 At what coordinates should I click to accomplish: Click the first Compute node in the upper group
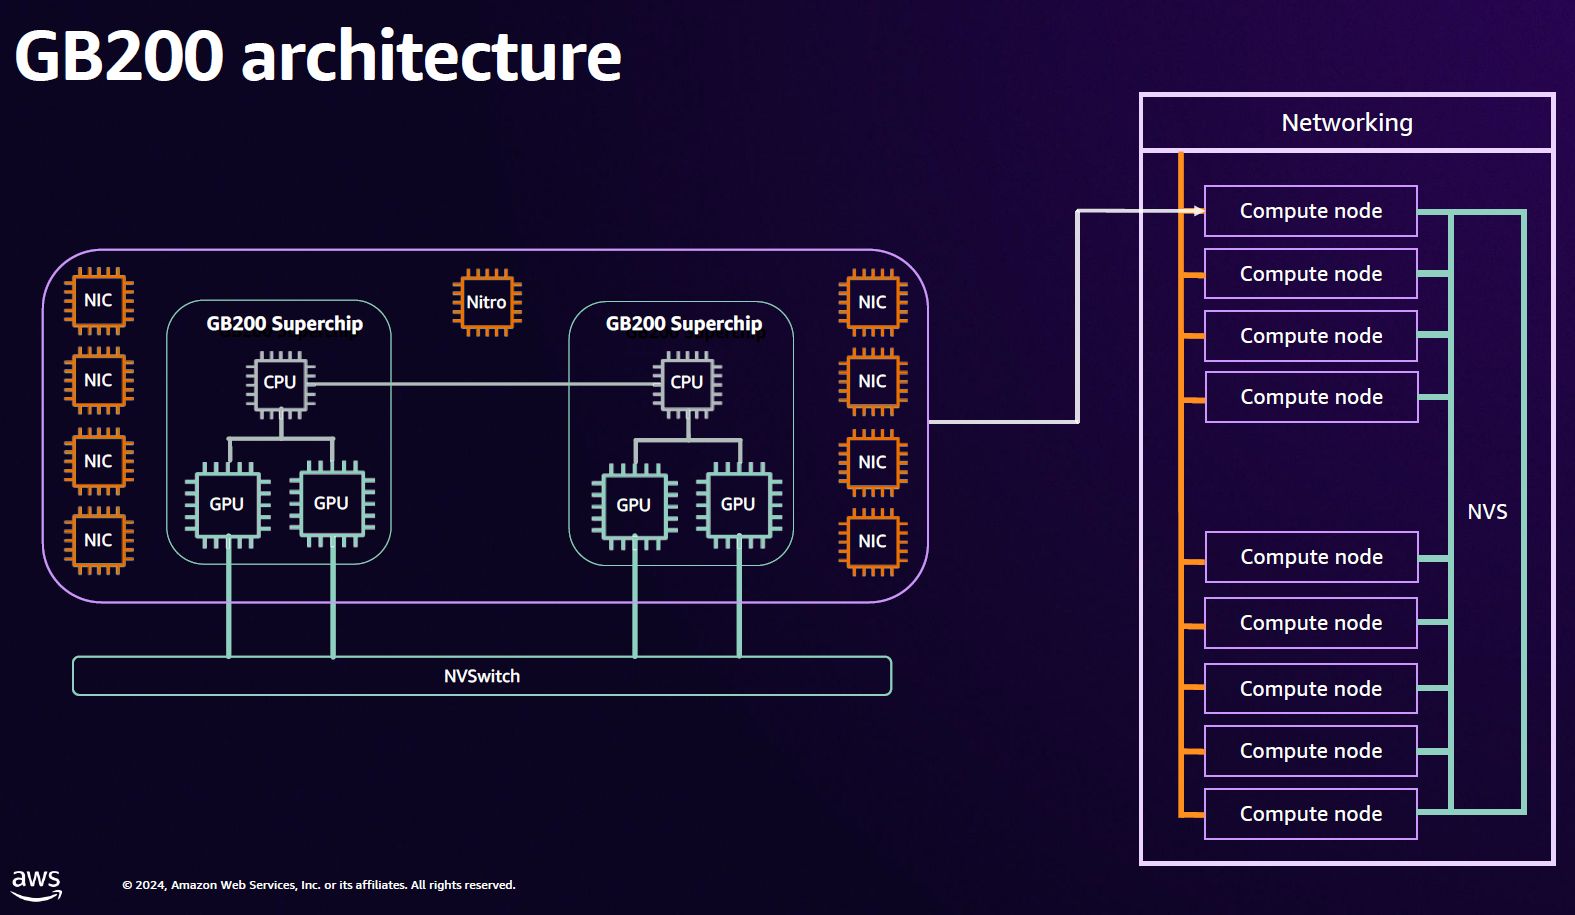tap(1311, 211)
